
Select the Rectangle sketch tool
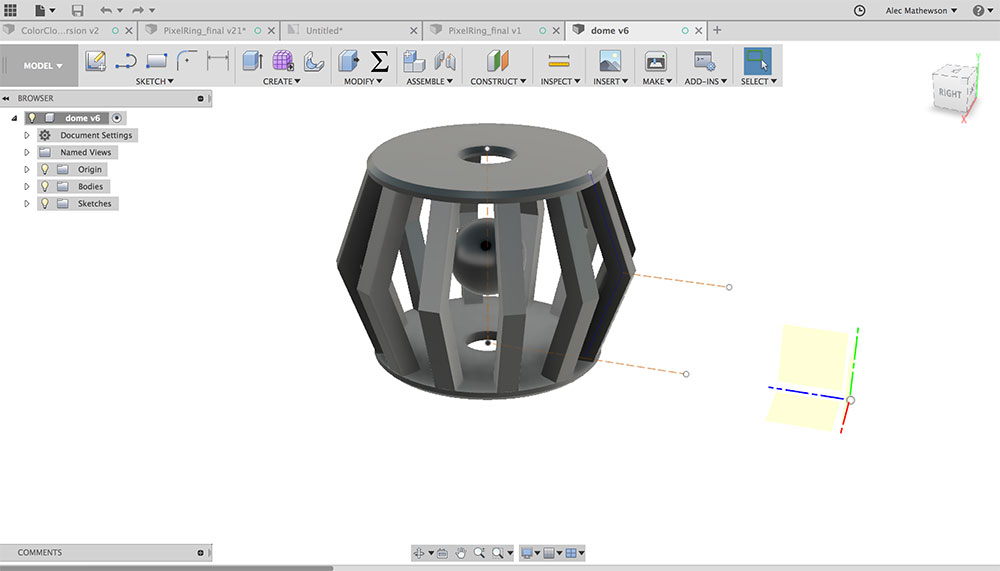[156, 61]
